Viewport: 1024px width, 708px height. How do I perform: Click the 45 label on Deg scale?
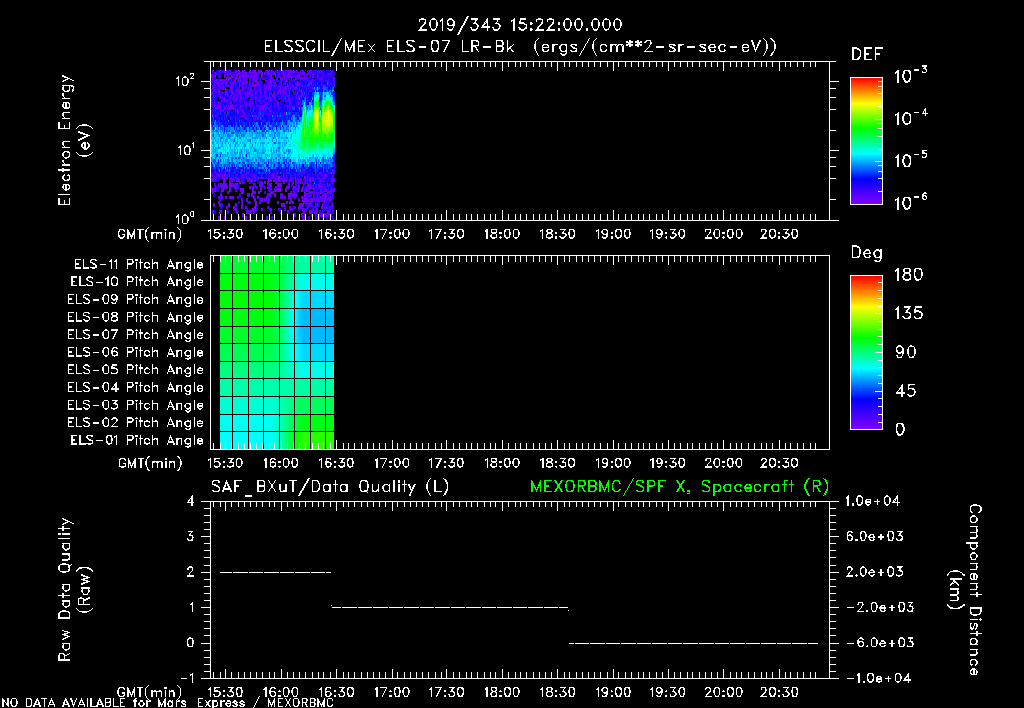906,391
